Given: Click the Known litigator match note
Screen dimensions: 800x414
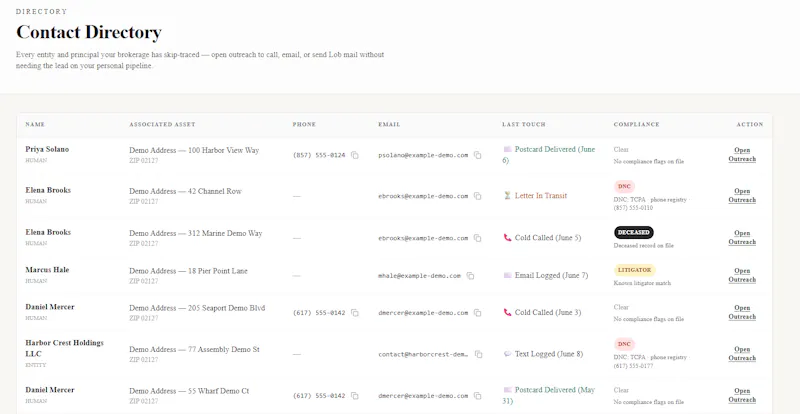Looking at the screenshot, I should (642, 283).
